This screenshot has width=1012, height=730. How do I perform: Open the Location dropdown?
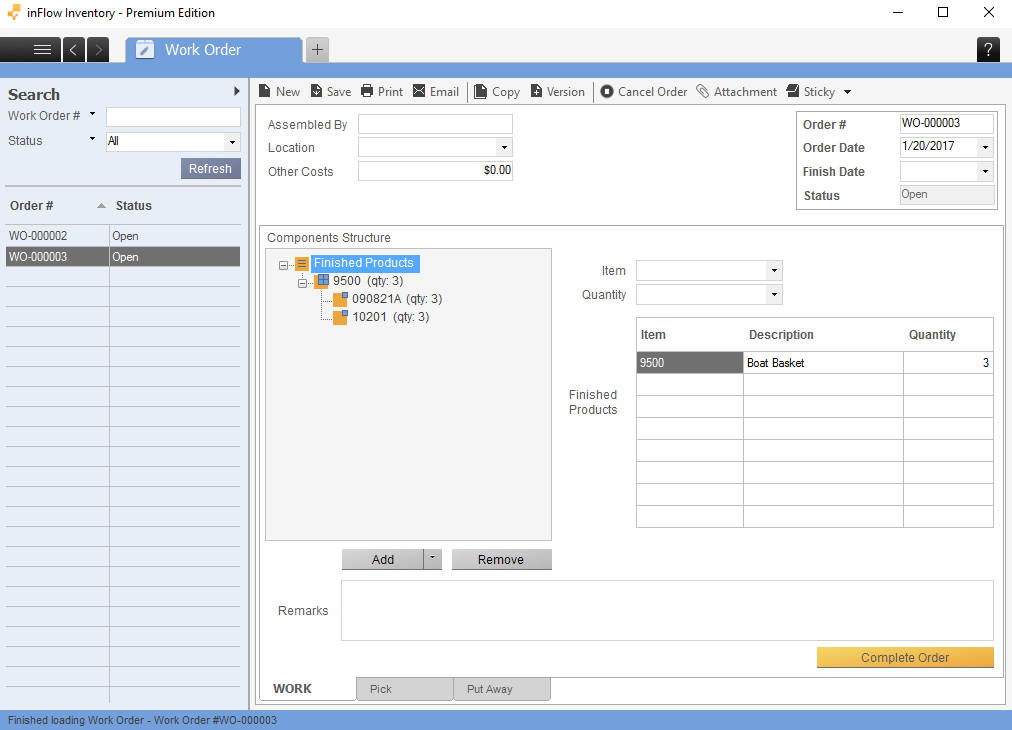(x=504, y=147)
